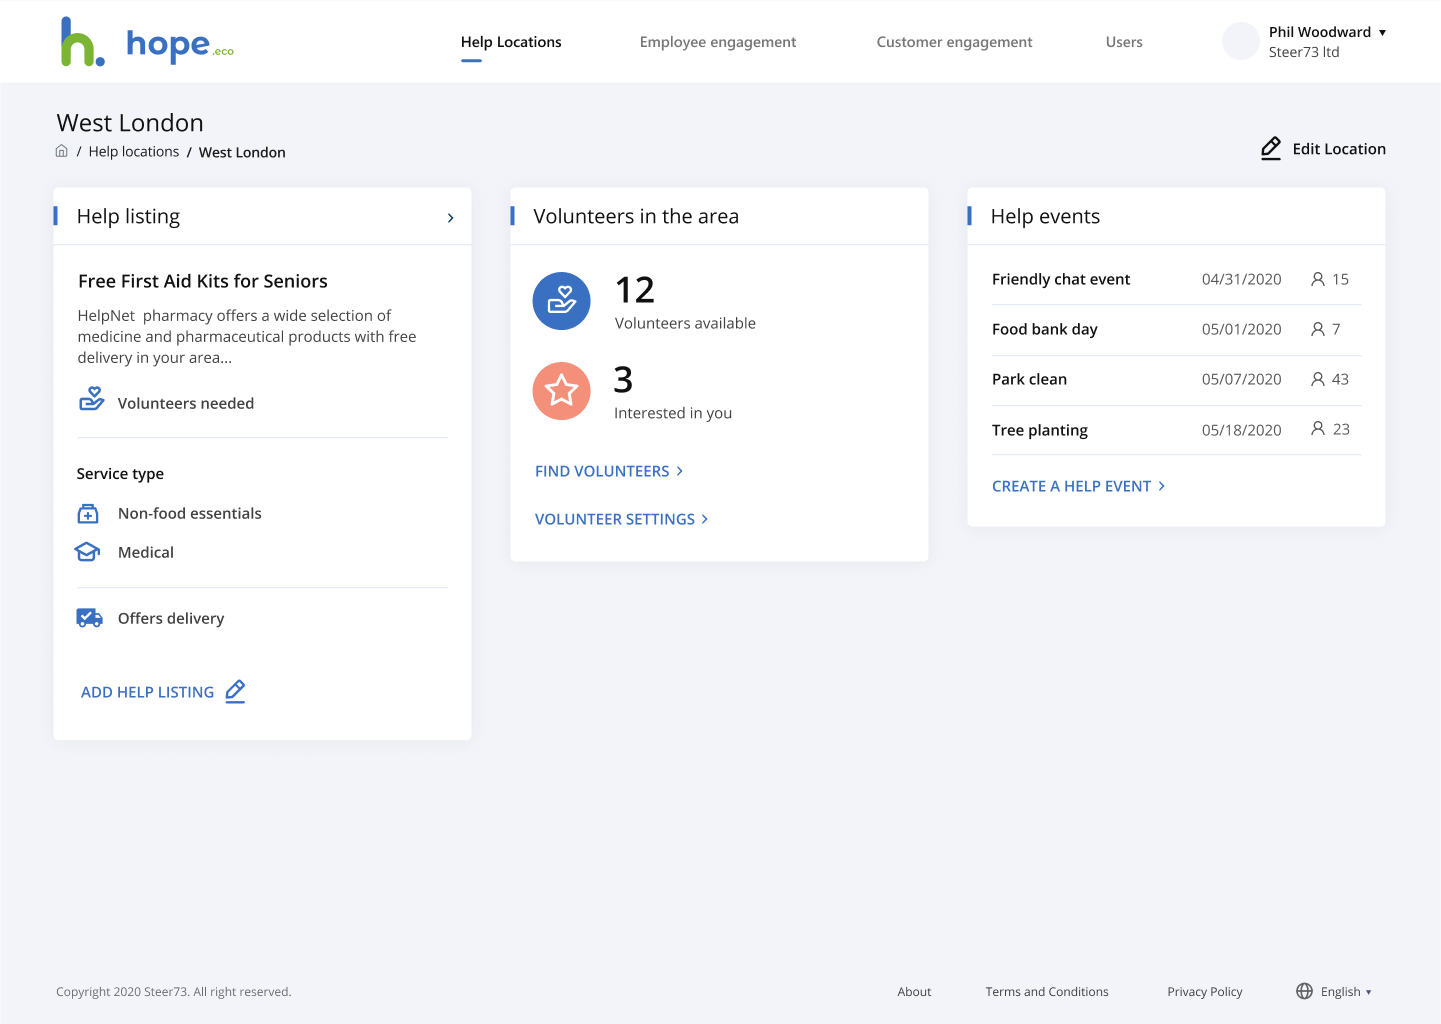Image resolution: width=1441 pixels, height=1024 pixels.
Task: Open the About footer link
Action: [914, 992]
